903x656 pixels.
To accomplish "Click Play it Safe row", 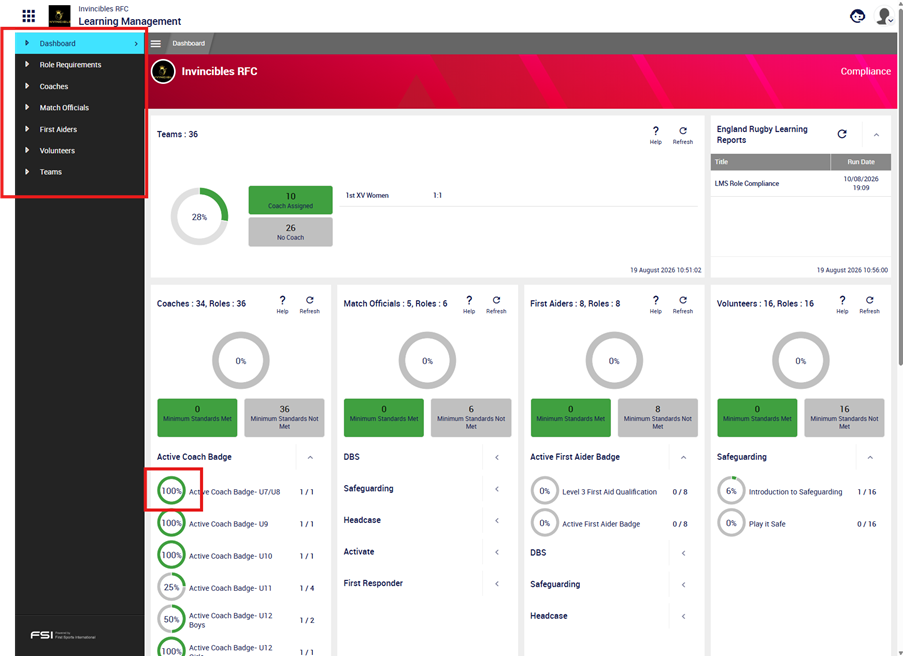I will click(x=800, y=524).
